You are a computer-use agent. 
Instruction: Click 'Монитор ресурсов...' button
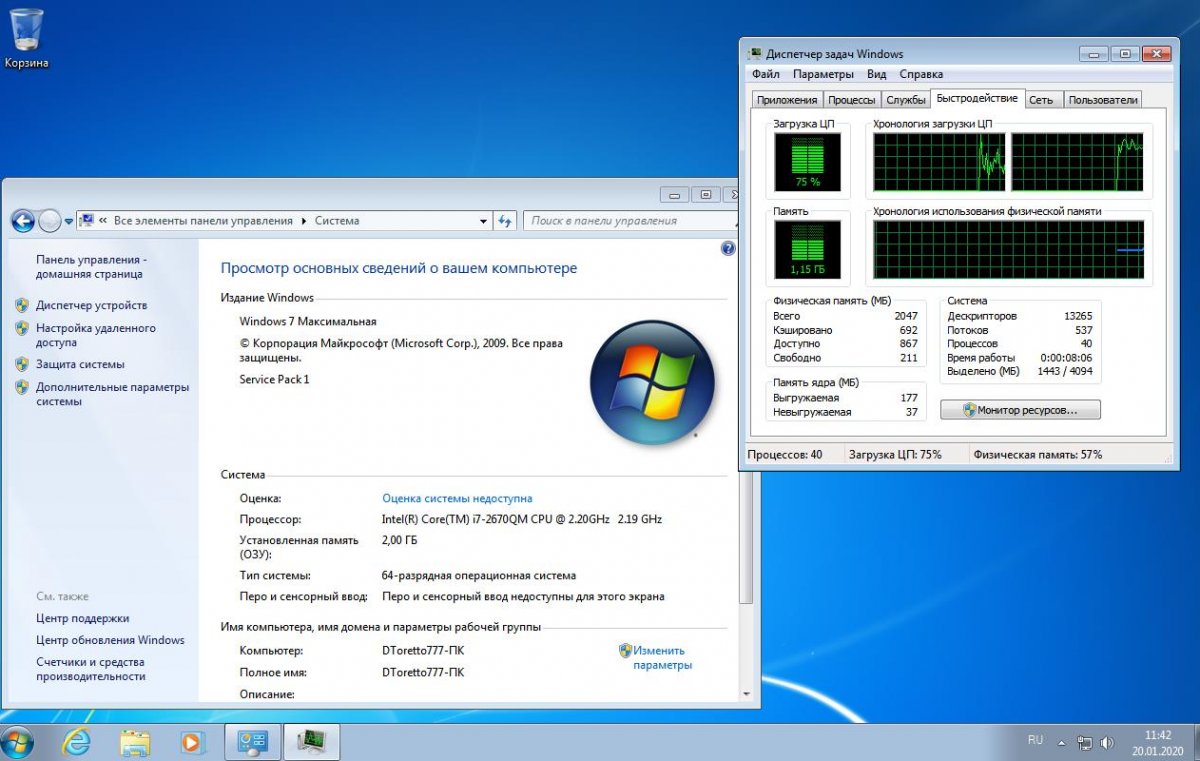pyautogui.click(x=1020, y=410)
